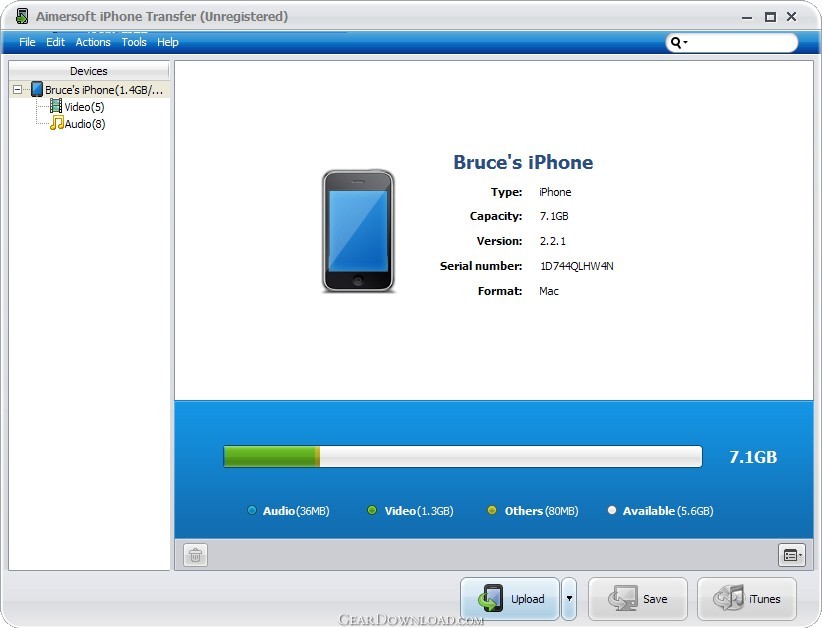The height and width of the screenshot is (628, 822).
Task: Click the Format value Mac
Action: pyautogui.click(x=548, y=291)
